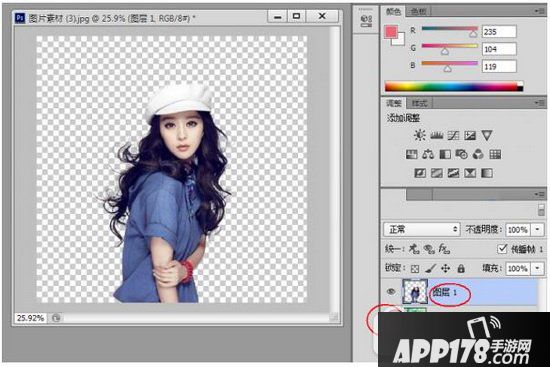Click the 图层 1 layer thumbnail
Image resolution: width=550 pixels, height=367 pixels.
(x=415, y=291)
